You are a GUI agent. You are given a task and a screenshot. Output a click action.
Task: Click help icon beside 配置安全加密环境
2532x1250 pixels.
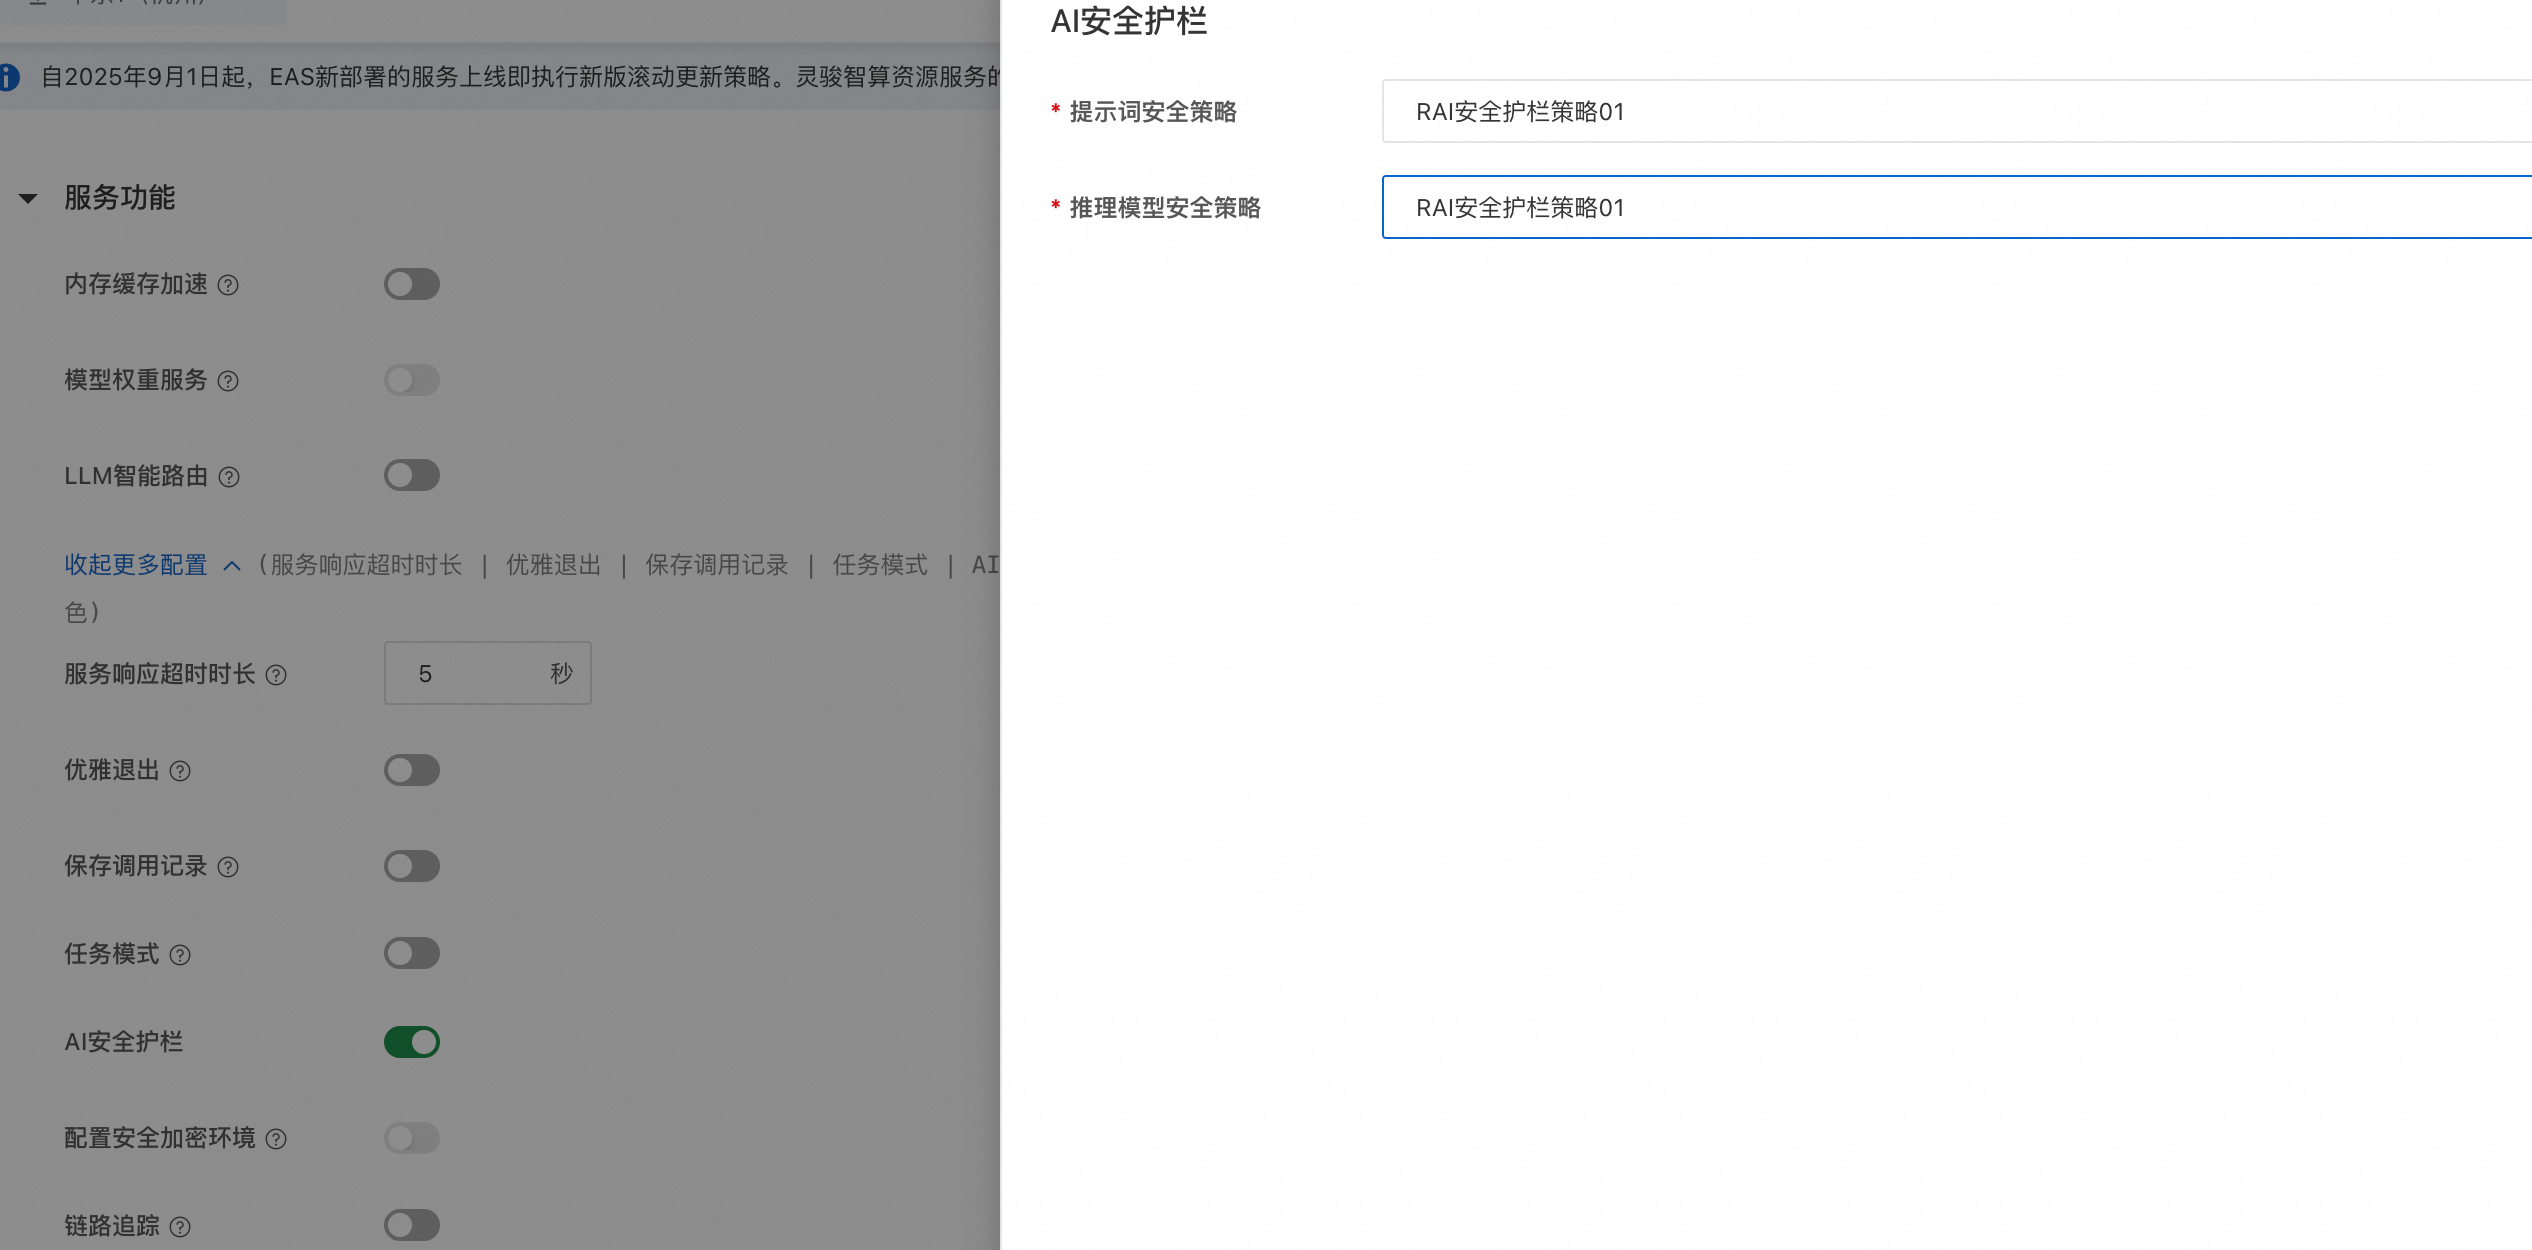point(276,1139)
